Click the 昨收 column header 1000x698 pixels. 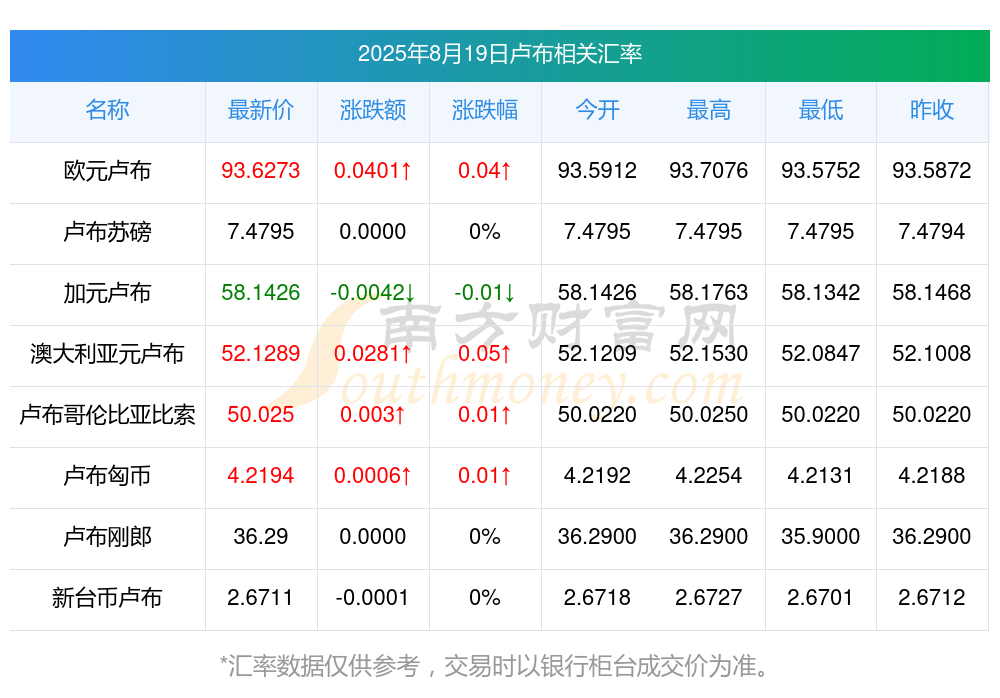click(x=932, y=110)
